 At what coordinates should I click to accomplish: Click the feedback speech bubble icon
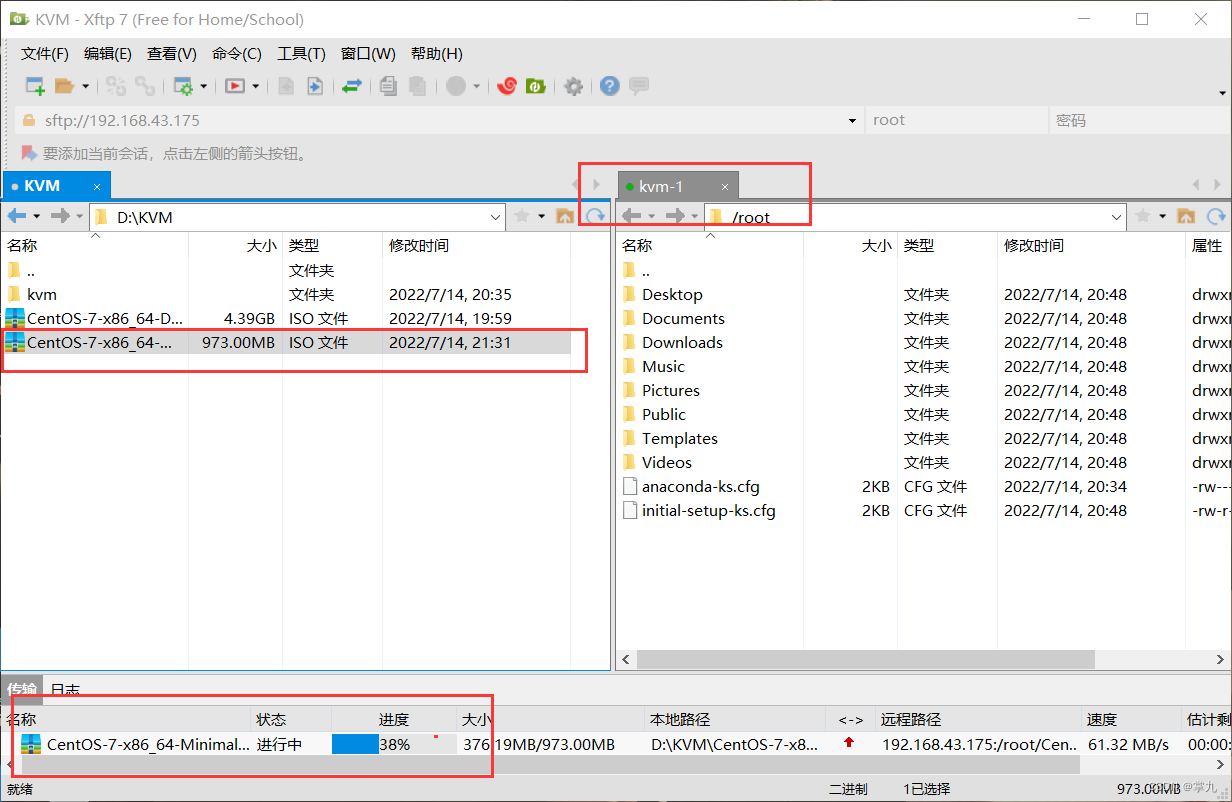(639, 86)
